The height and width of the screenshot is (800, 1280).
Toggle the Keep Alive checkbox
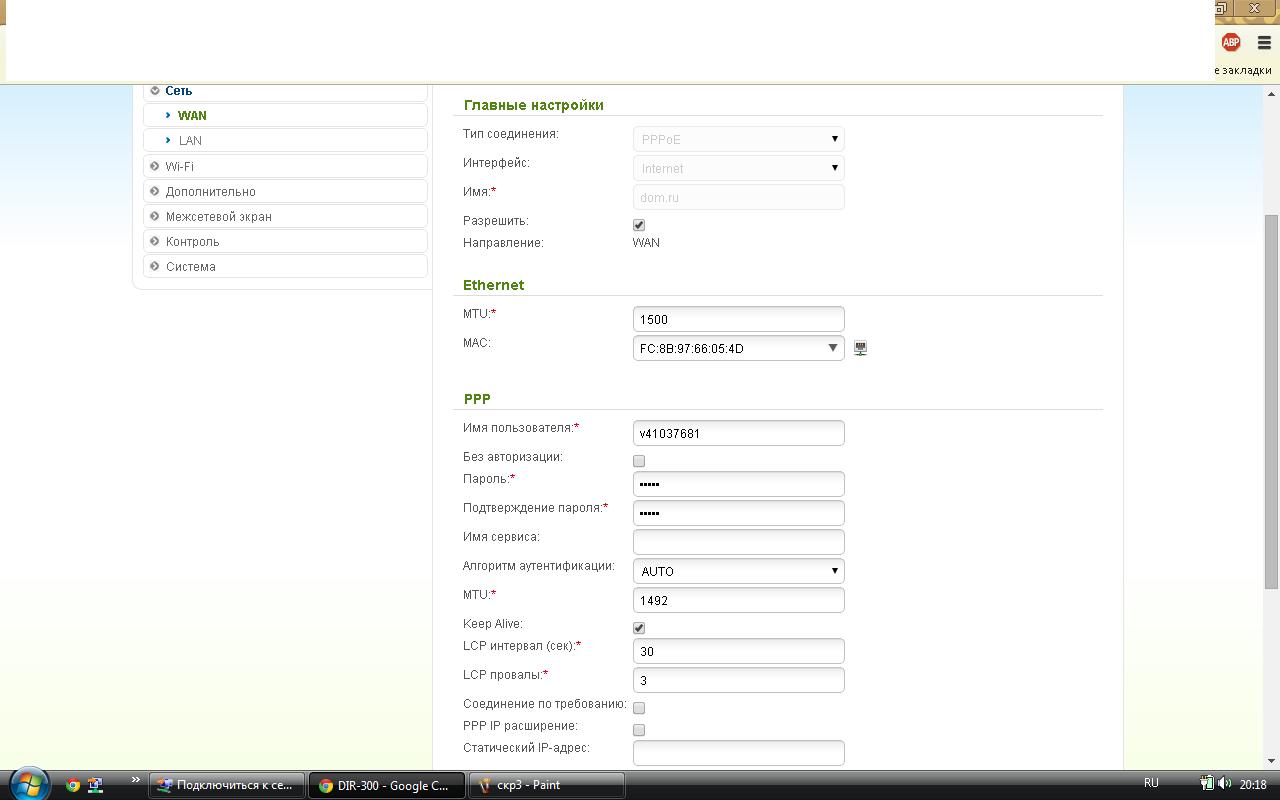(x=639, y=628)
